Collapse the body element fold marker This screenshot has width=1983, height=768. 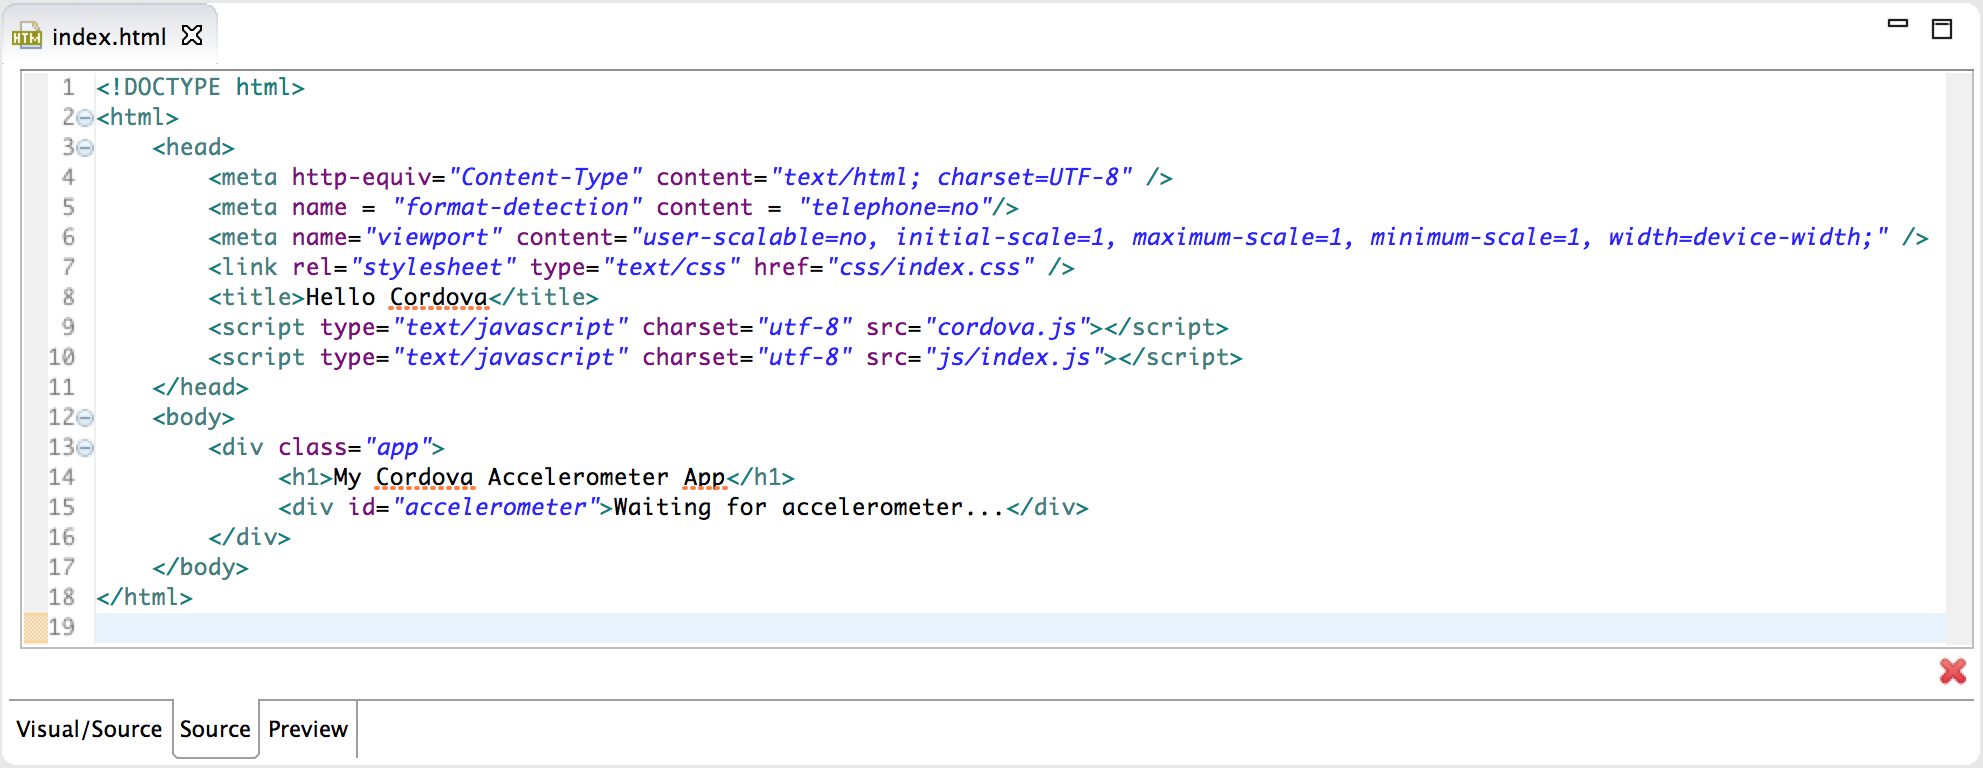(x=85, y=418)
